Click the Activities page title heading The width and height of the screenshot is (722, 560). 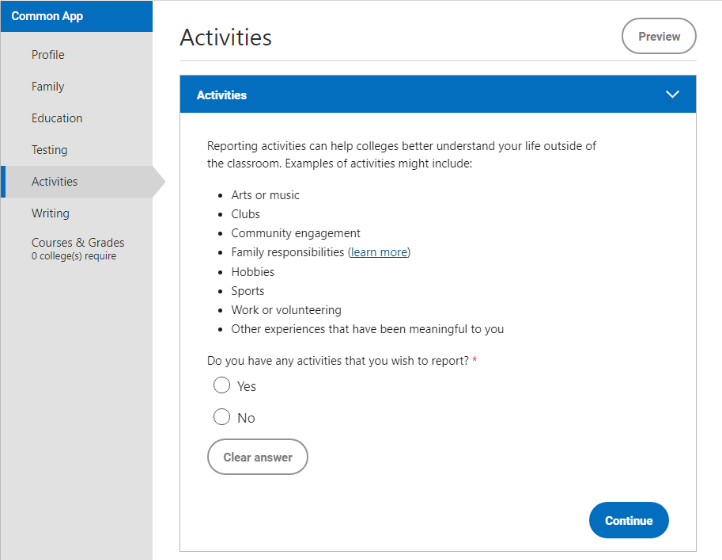click(226, 37)
